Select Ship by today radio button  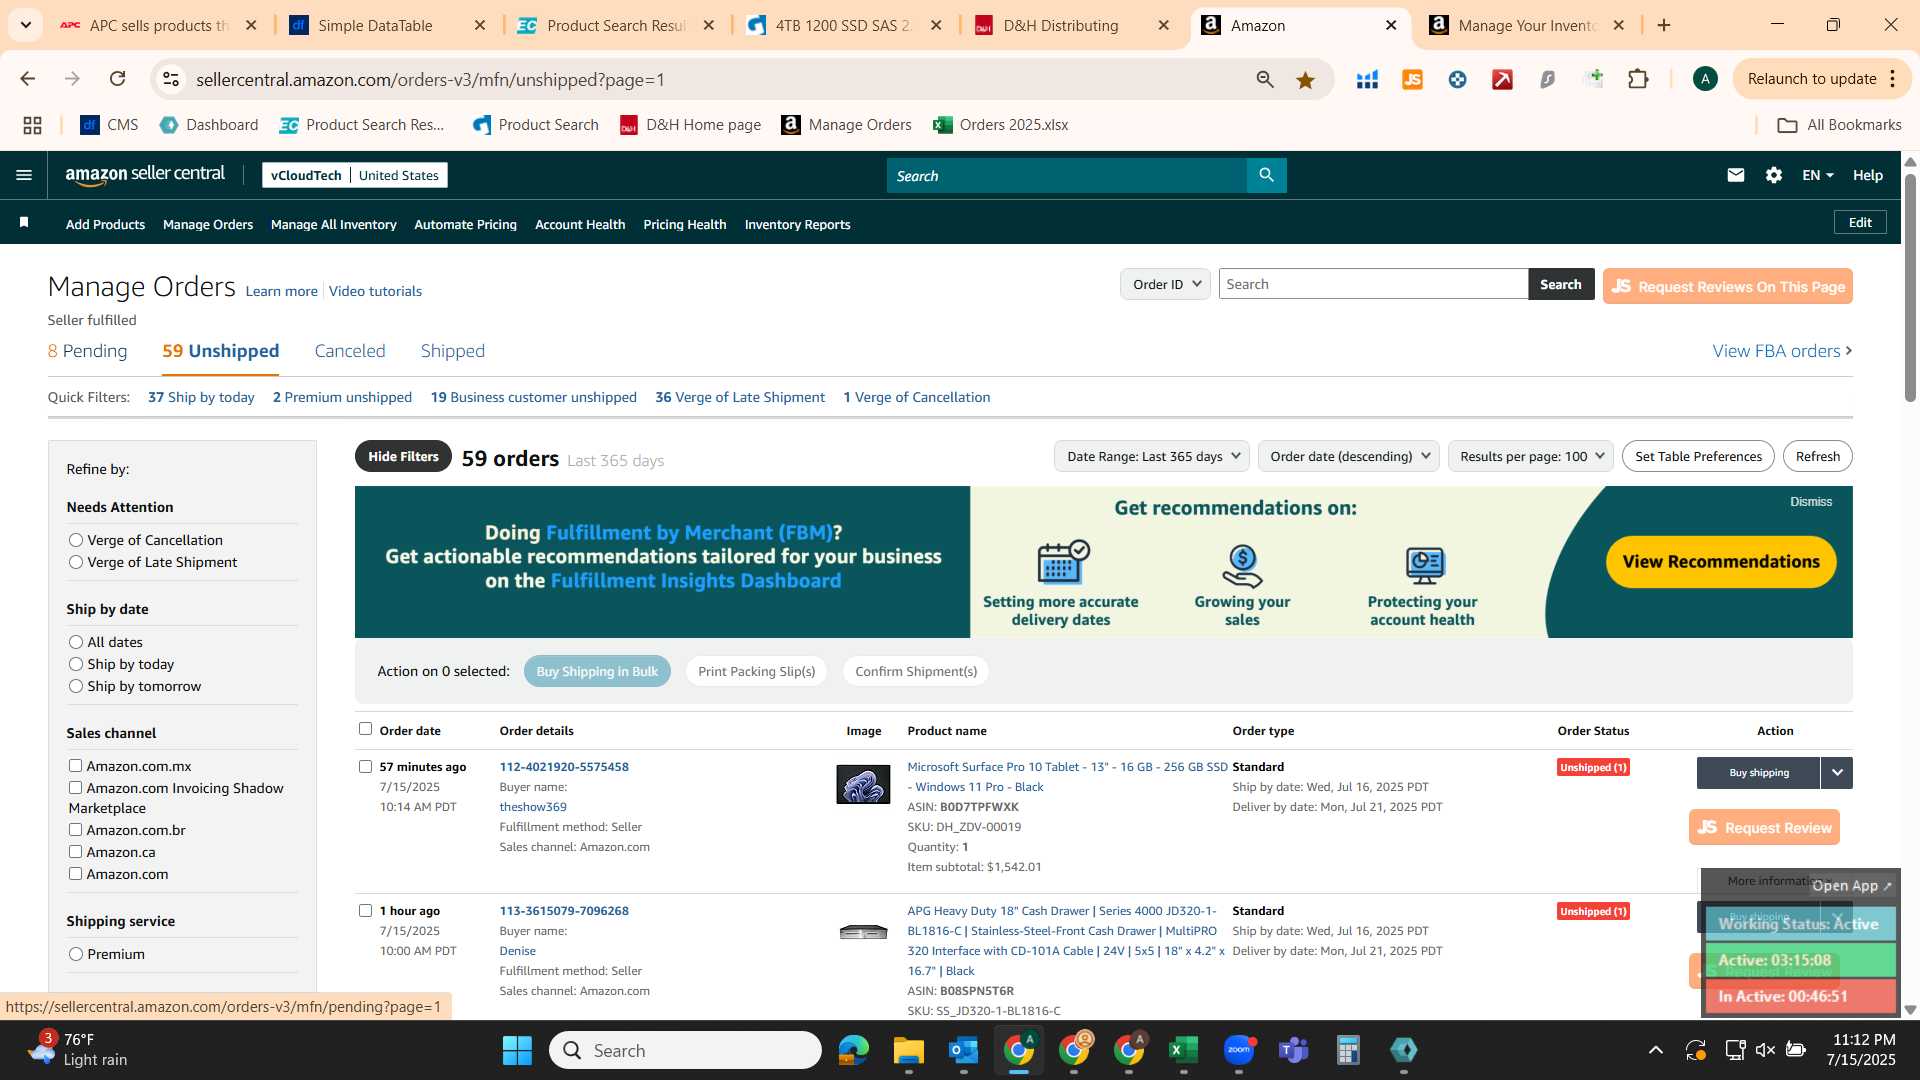pyautogui.click(x=76, y=664)
